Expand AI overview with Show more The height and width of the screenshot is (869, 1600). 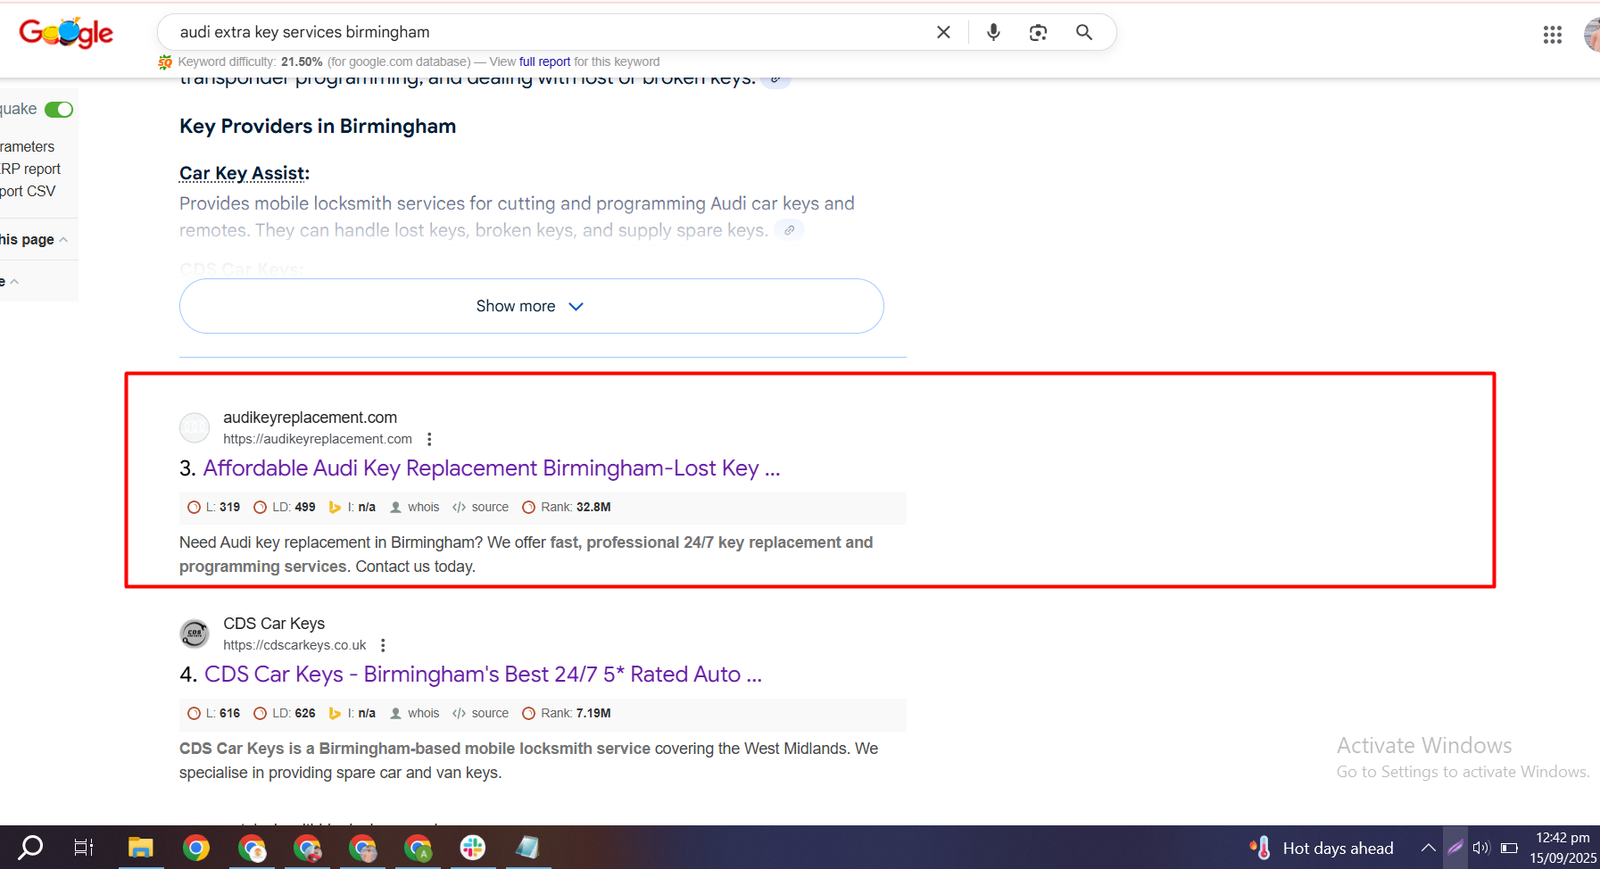pyautogui.click(x=530, y=306)
